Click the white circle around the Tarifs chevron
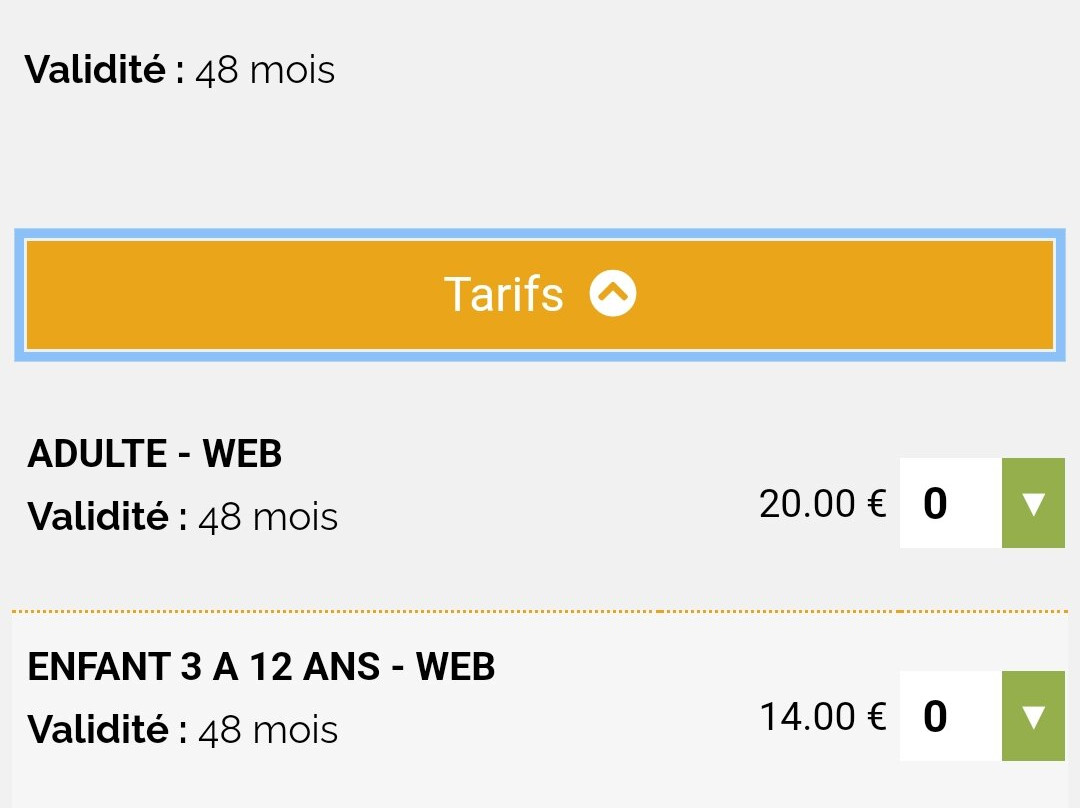1080x808 pixels. (612, 293)
